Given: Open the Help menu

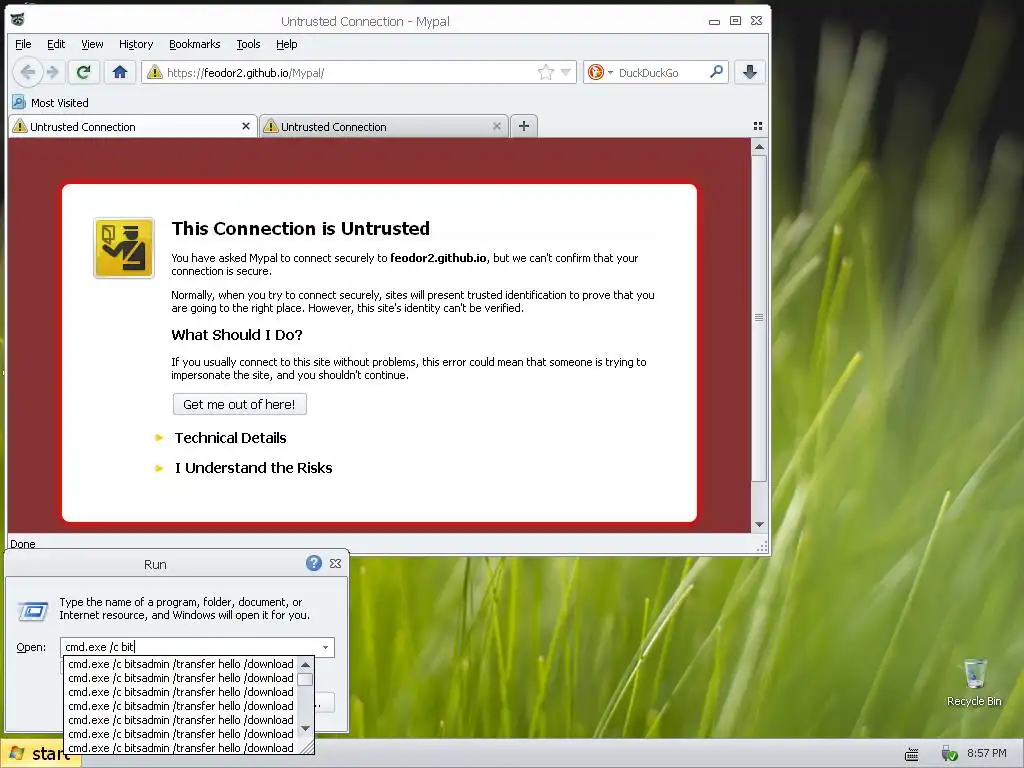Looking at the screenshot, I should point(287,44).
